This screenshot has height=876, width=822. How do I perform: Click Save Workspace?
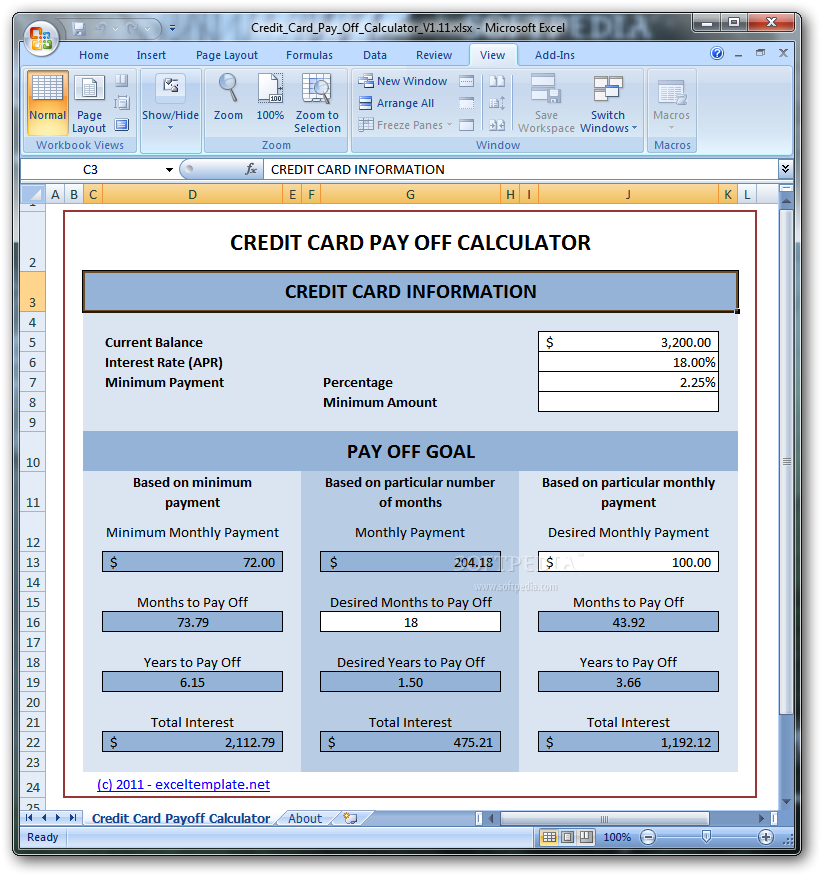[546, 103]
